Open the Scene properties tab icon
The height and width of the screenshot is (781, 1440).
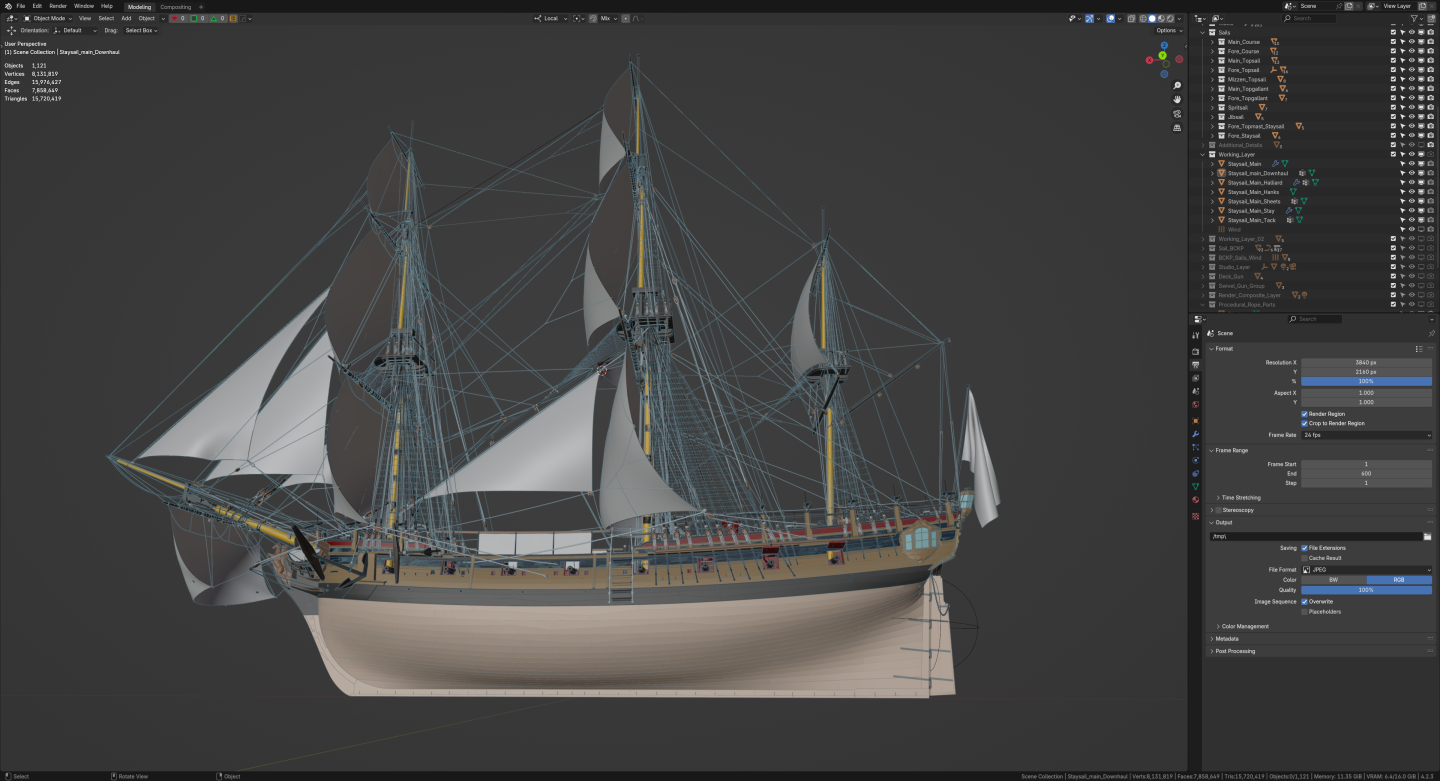1195,391
